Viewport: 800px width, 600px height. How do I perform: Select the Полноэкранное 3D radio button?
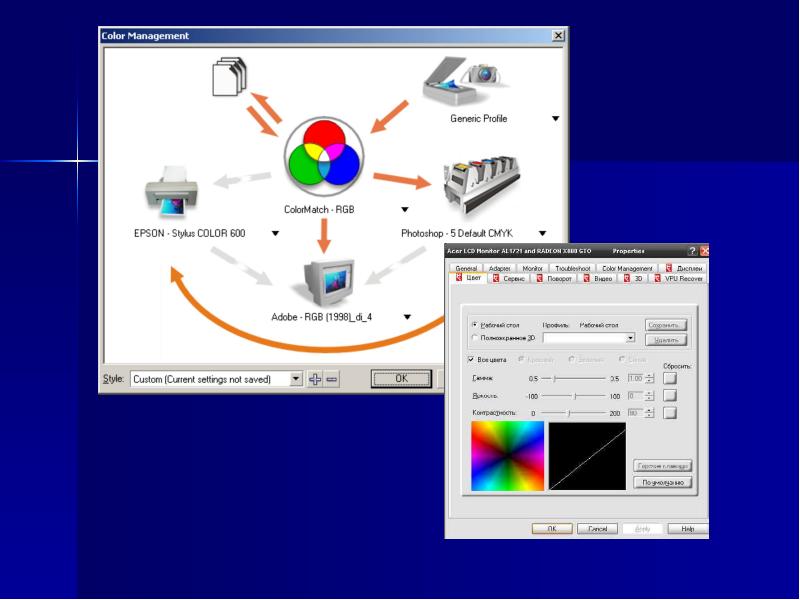pos(474,338)
